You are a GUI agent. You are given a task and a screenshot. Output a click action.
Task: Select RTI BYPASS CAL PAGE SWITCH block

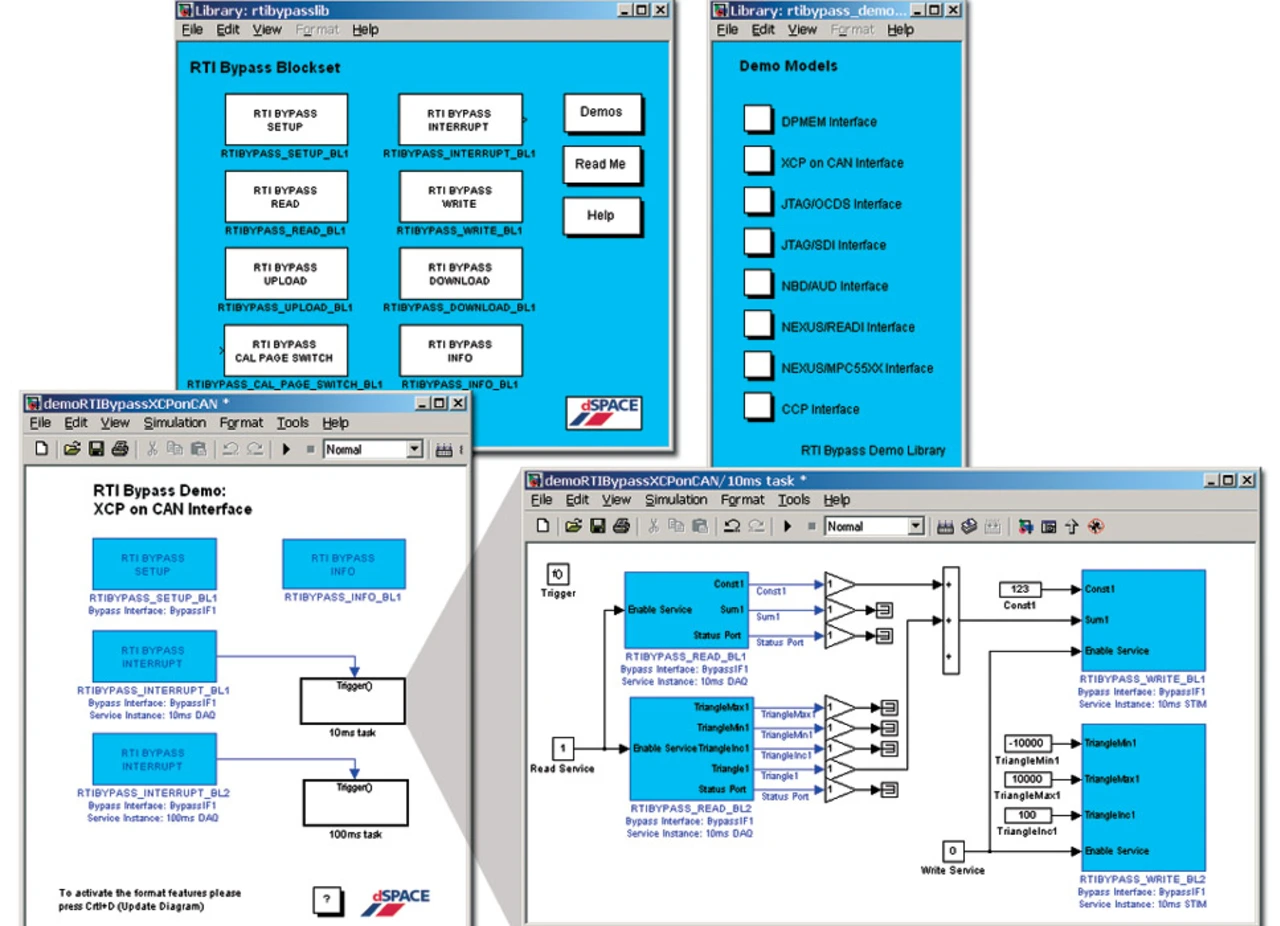click(286, 350)
